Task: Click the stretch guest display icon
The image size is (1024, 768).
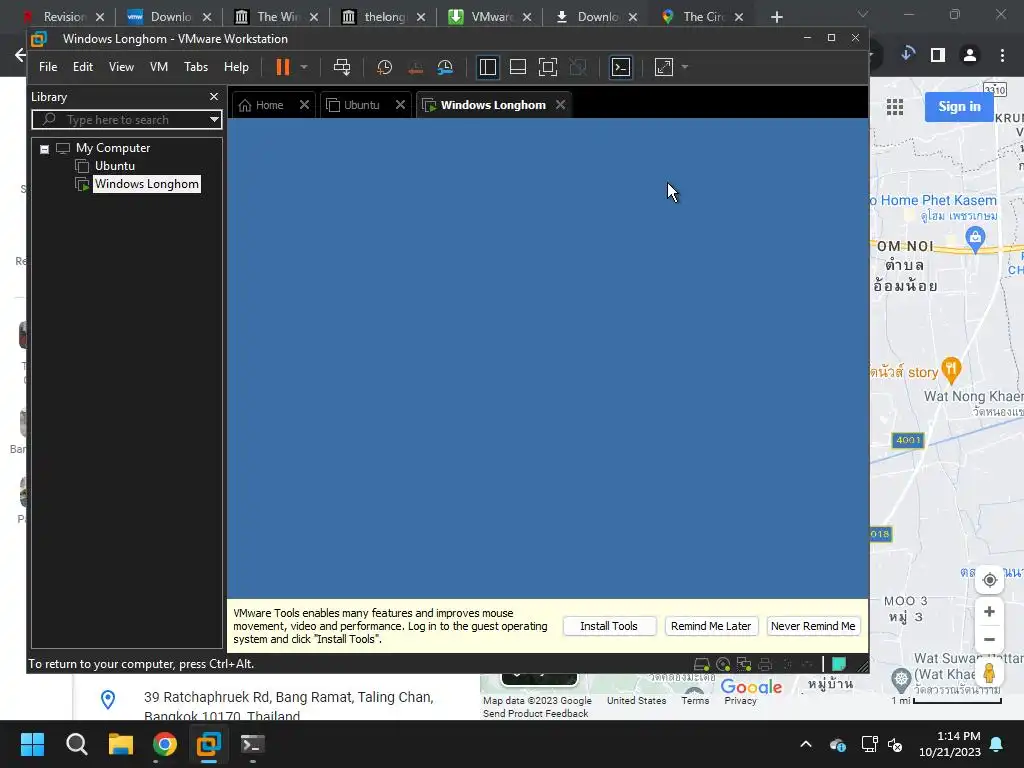Action: 664,67
